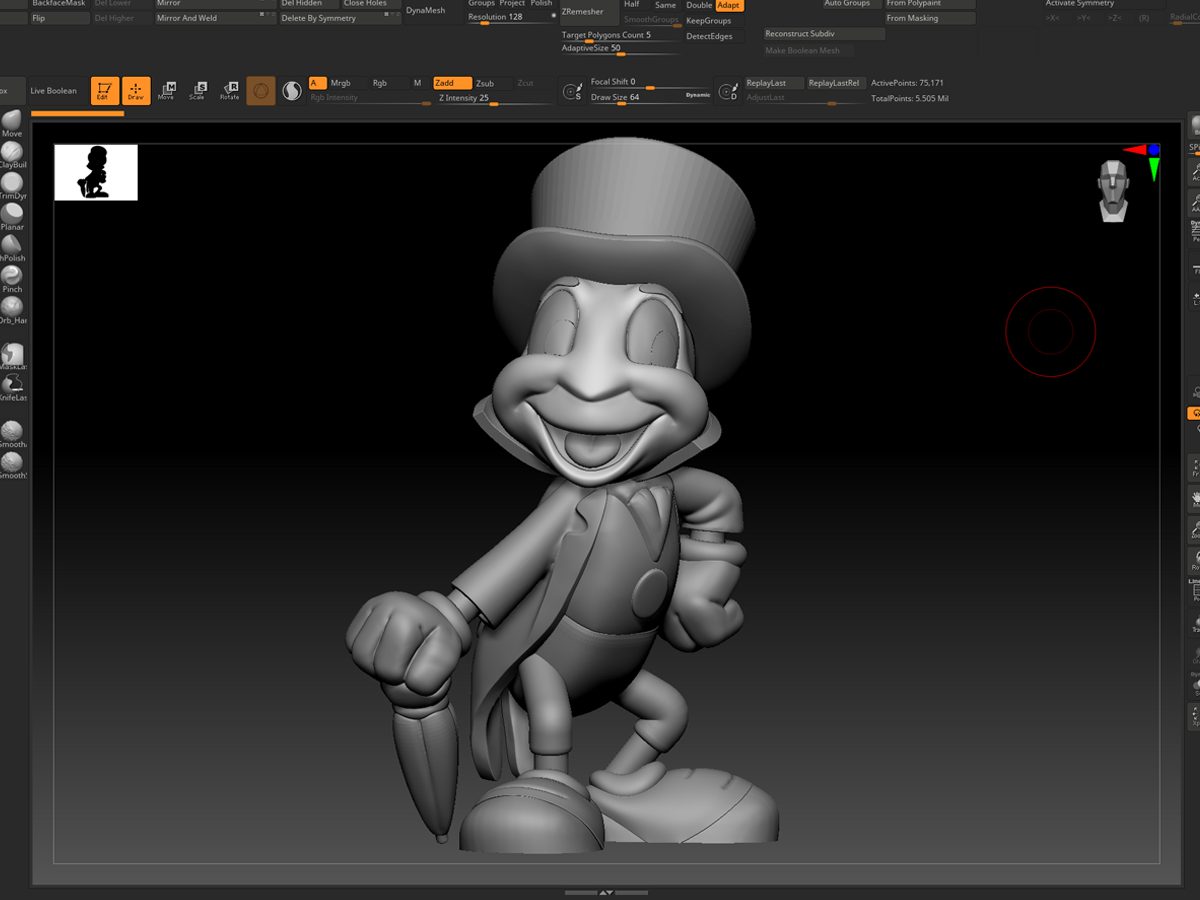Screen dimensions: 1200x900
Task: Toggle Zadd mode
Action: [452, 83]
